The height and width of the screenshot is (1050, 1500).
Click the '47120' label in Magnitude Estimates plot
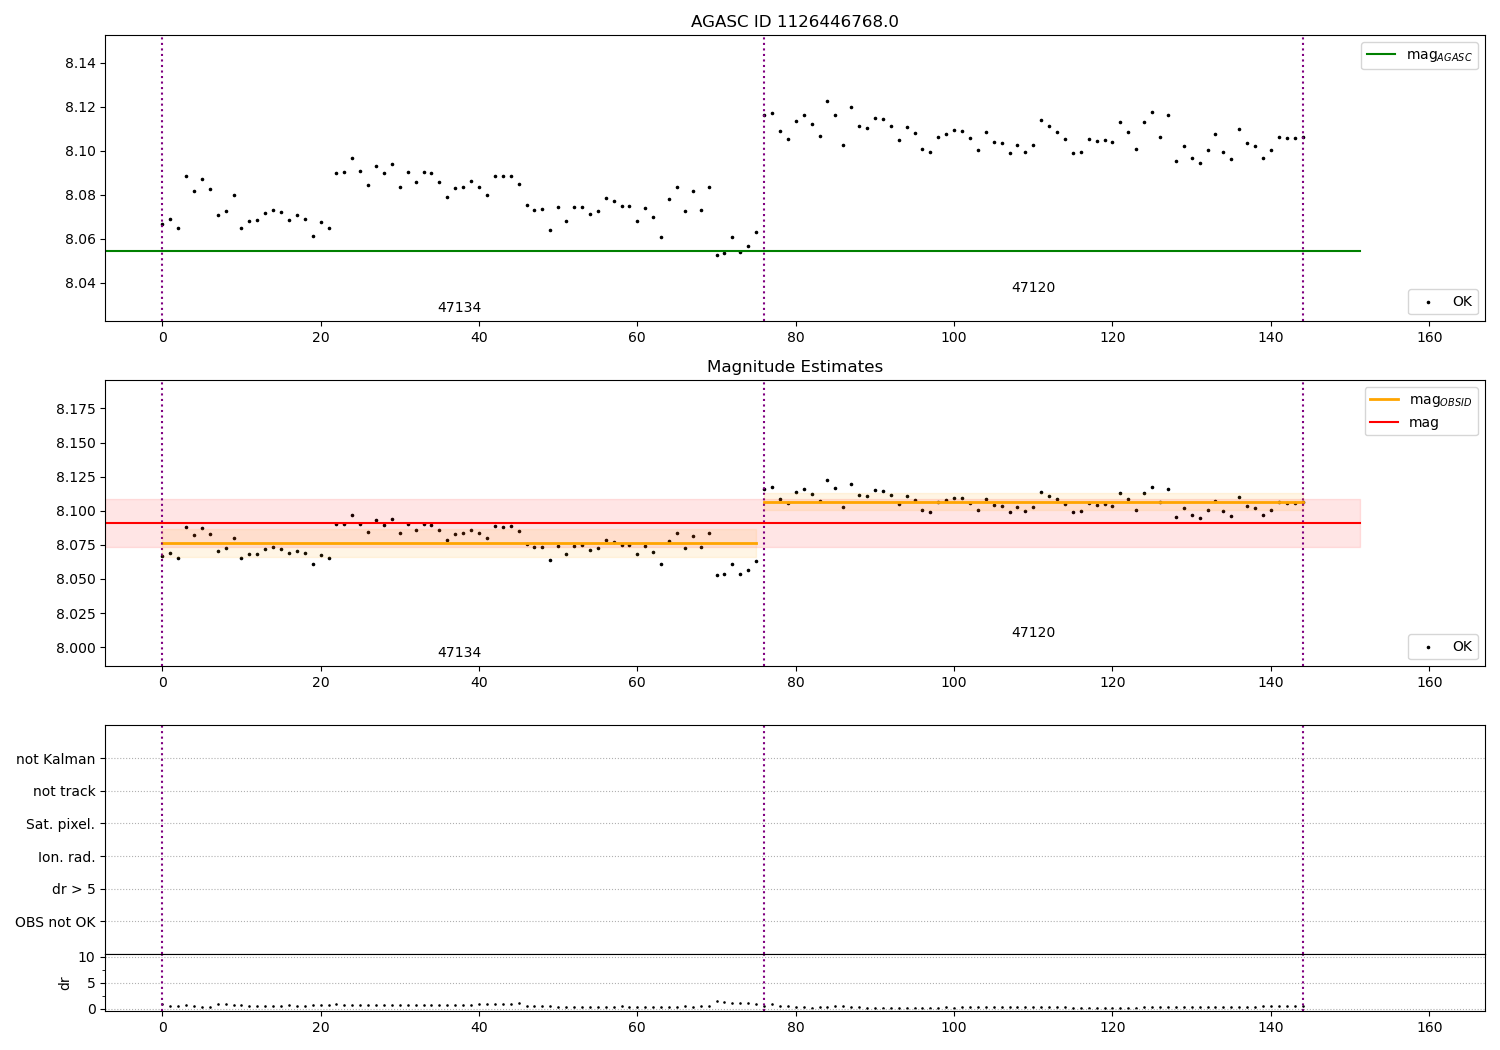(x=1033, y=633)
